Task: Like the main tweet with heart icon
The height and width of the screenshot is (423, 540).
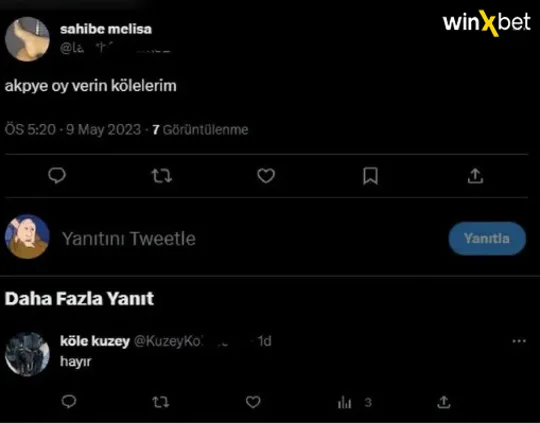Action: coord(266,176)
